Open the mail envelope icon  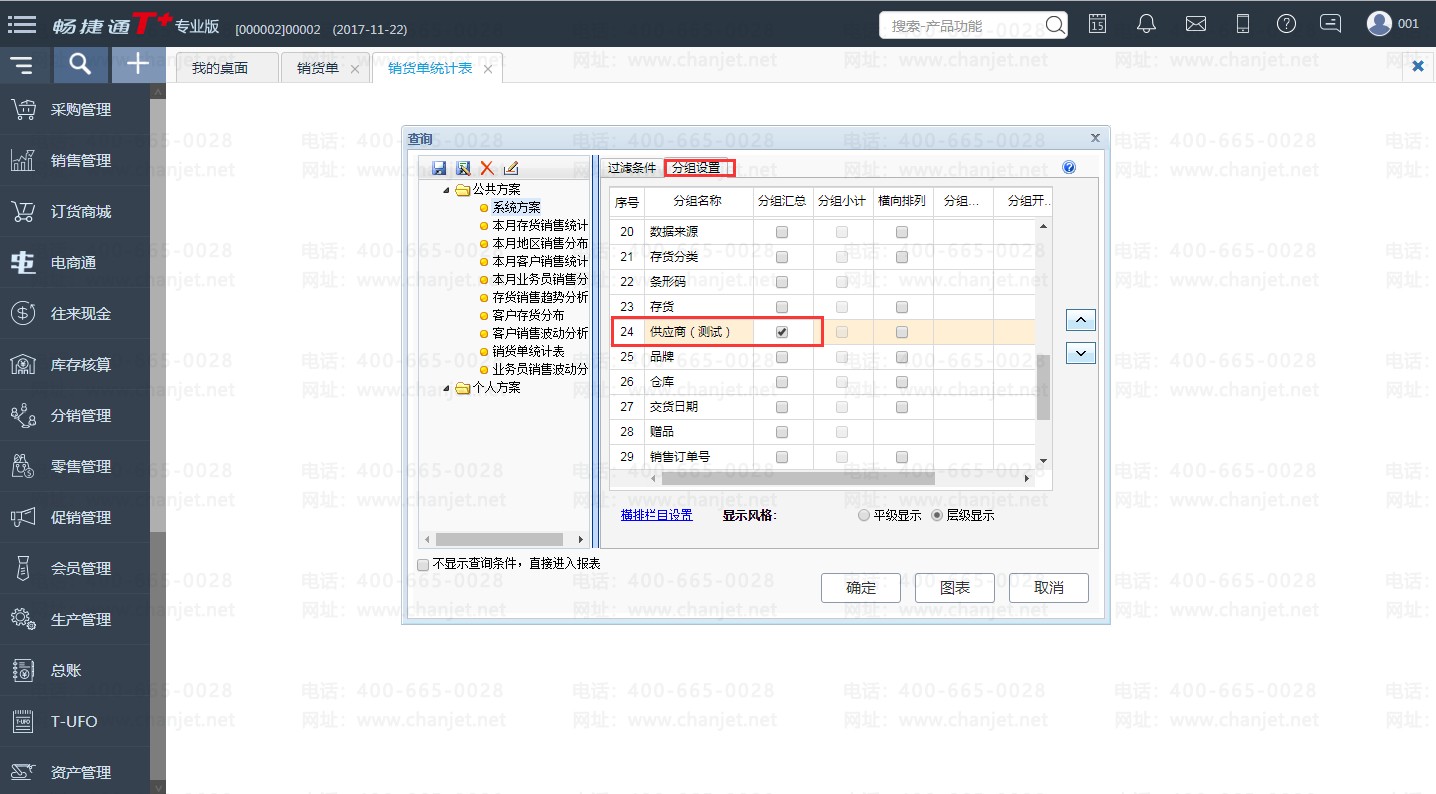coord(1195,24)
